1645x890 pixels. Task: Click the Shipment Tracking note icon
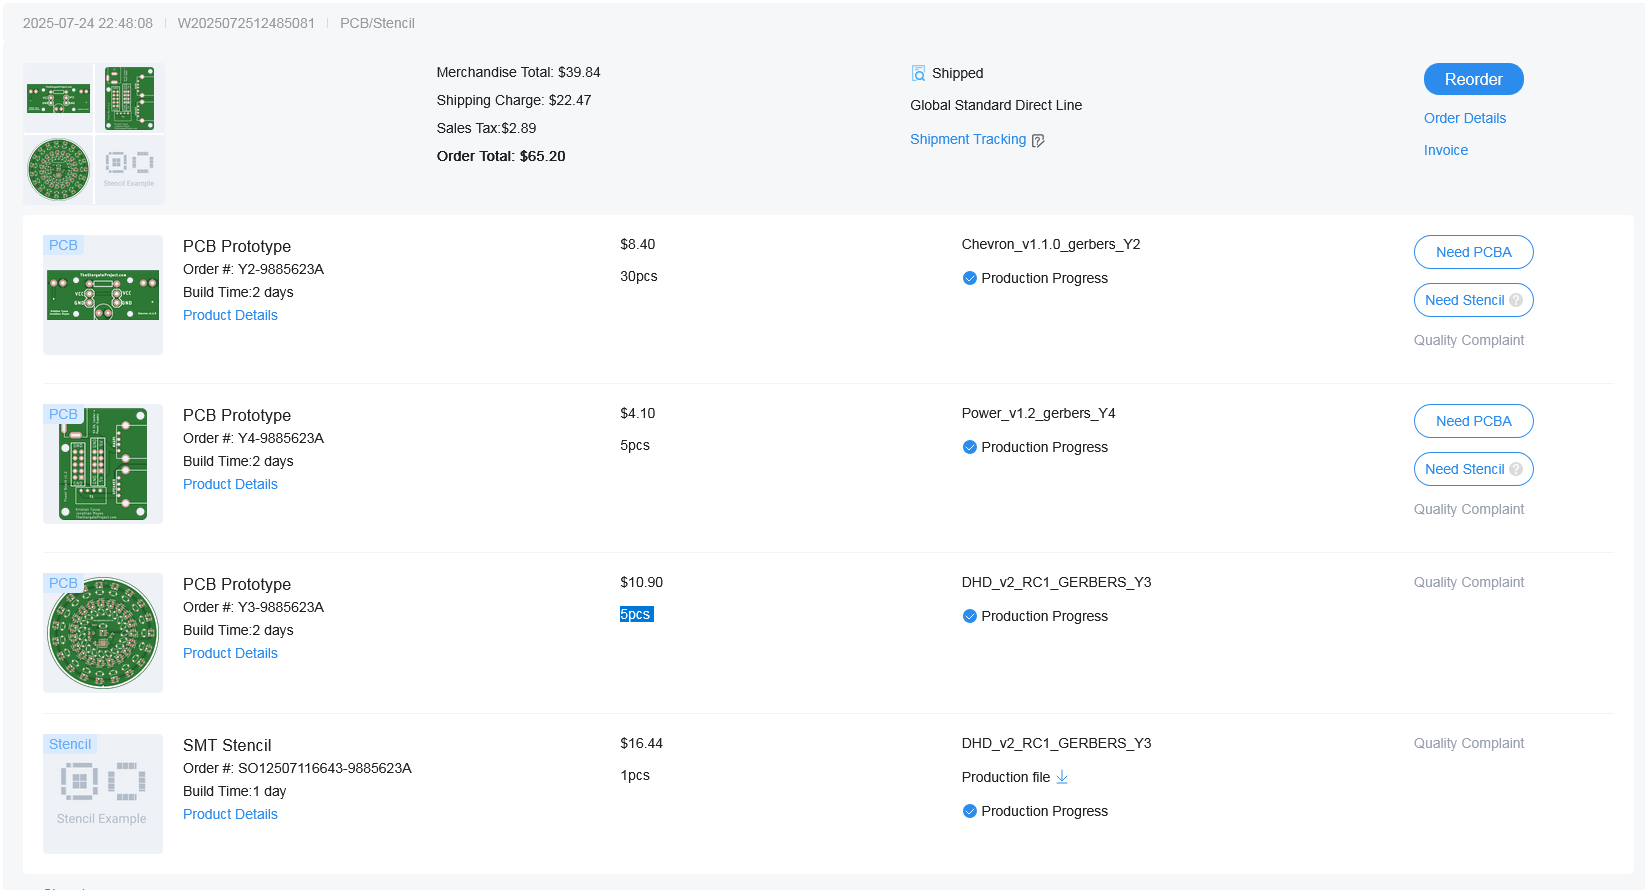(x=1038, y=140)
